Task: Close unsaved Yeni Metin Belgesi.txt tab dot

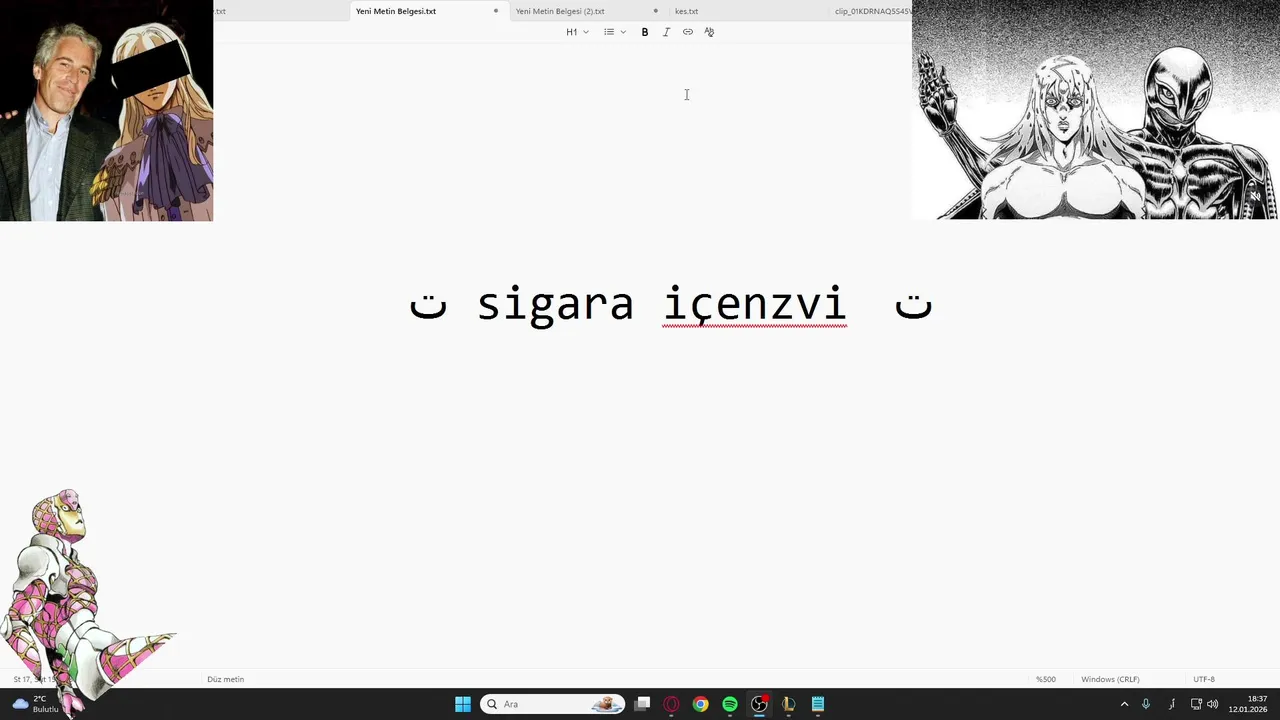Action: coord(496,11)
